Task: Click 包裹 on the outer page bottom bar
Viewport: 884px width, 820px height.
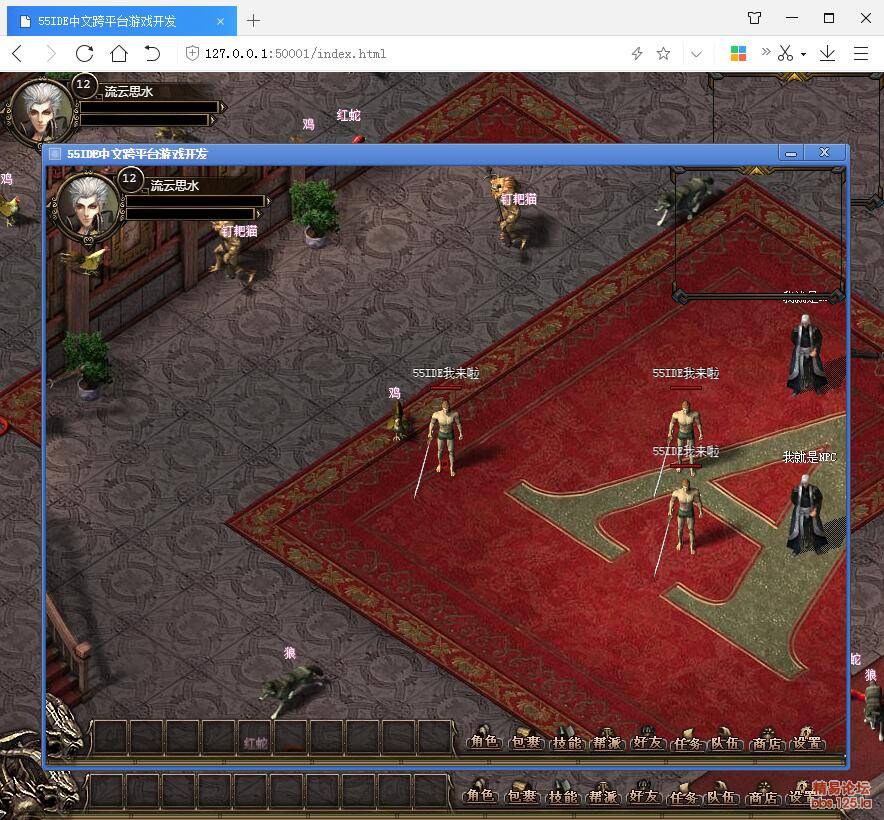Action: point(521,795)
